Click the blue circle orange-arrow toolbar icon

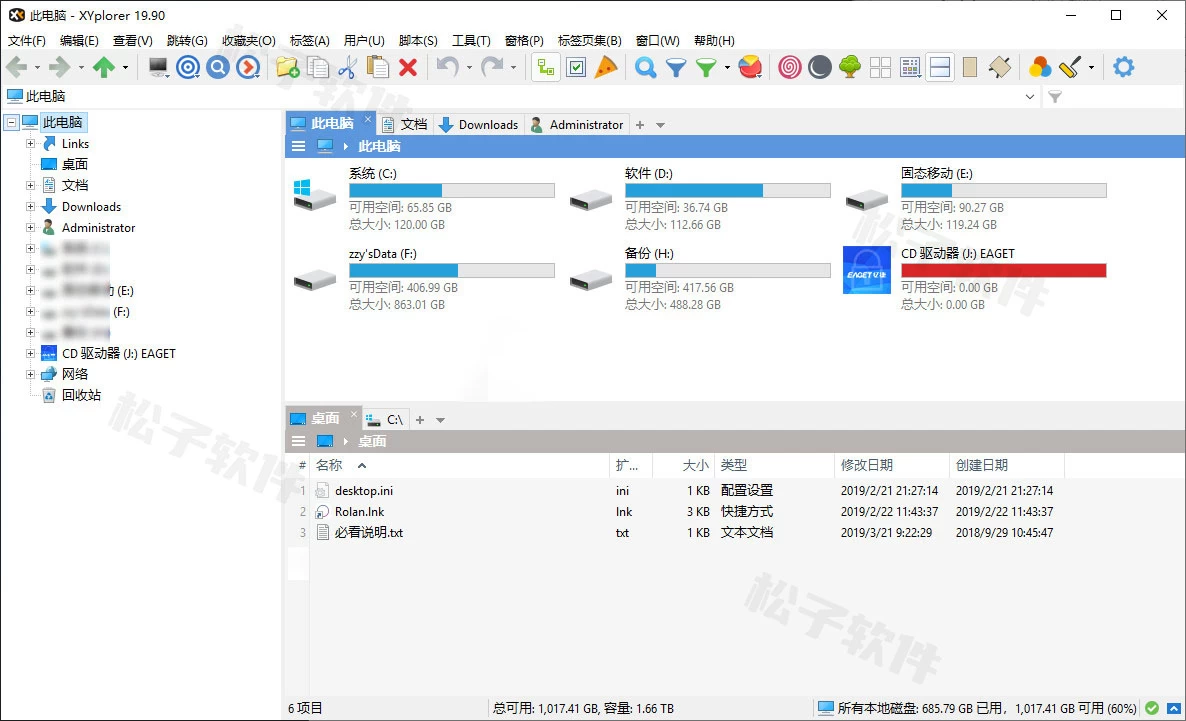(248, 67)
